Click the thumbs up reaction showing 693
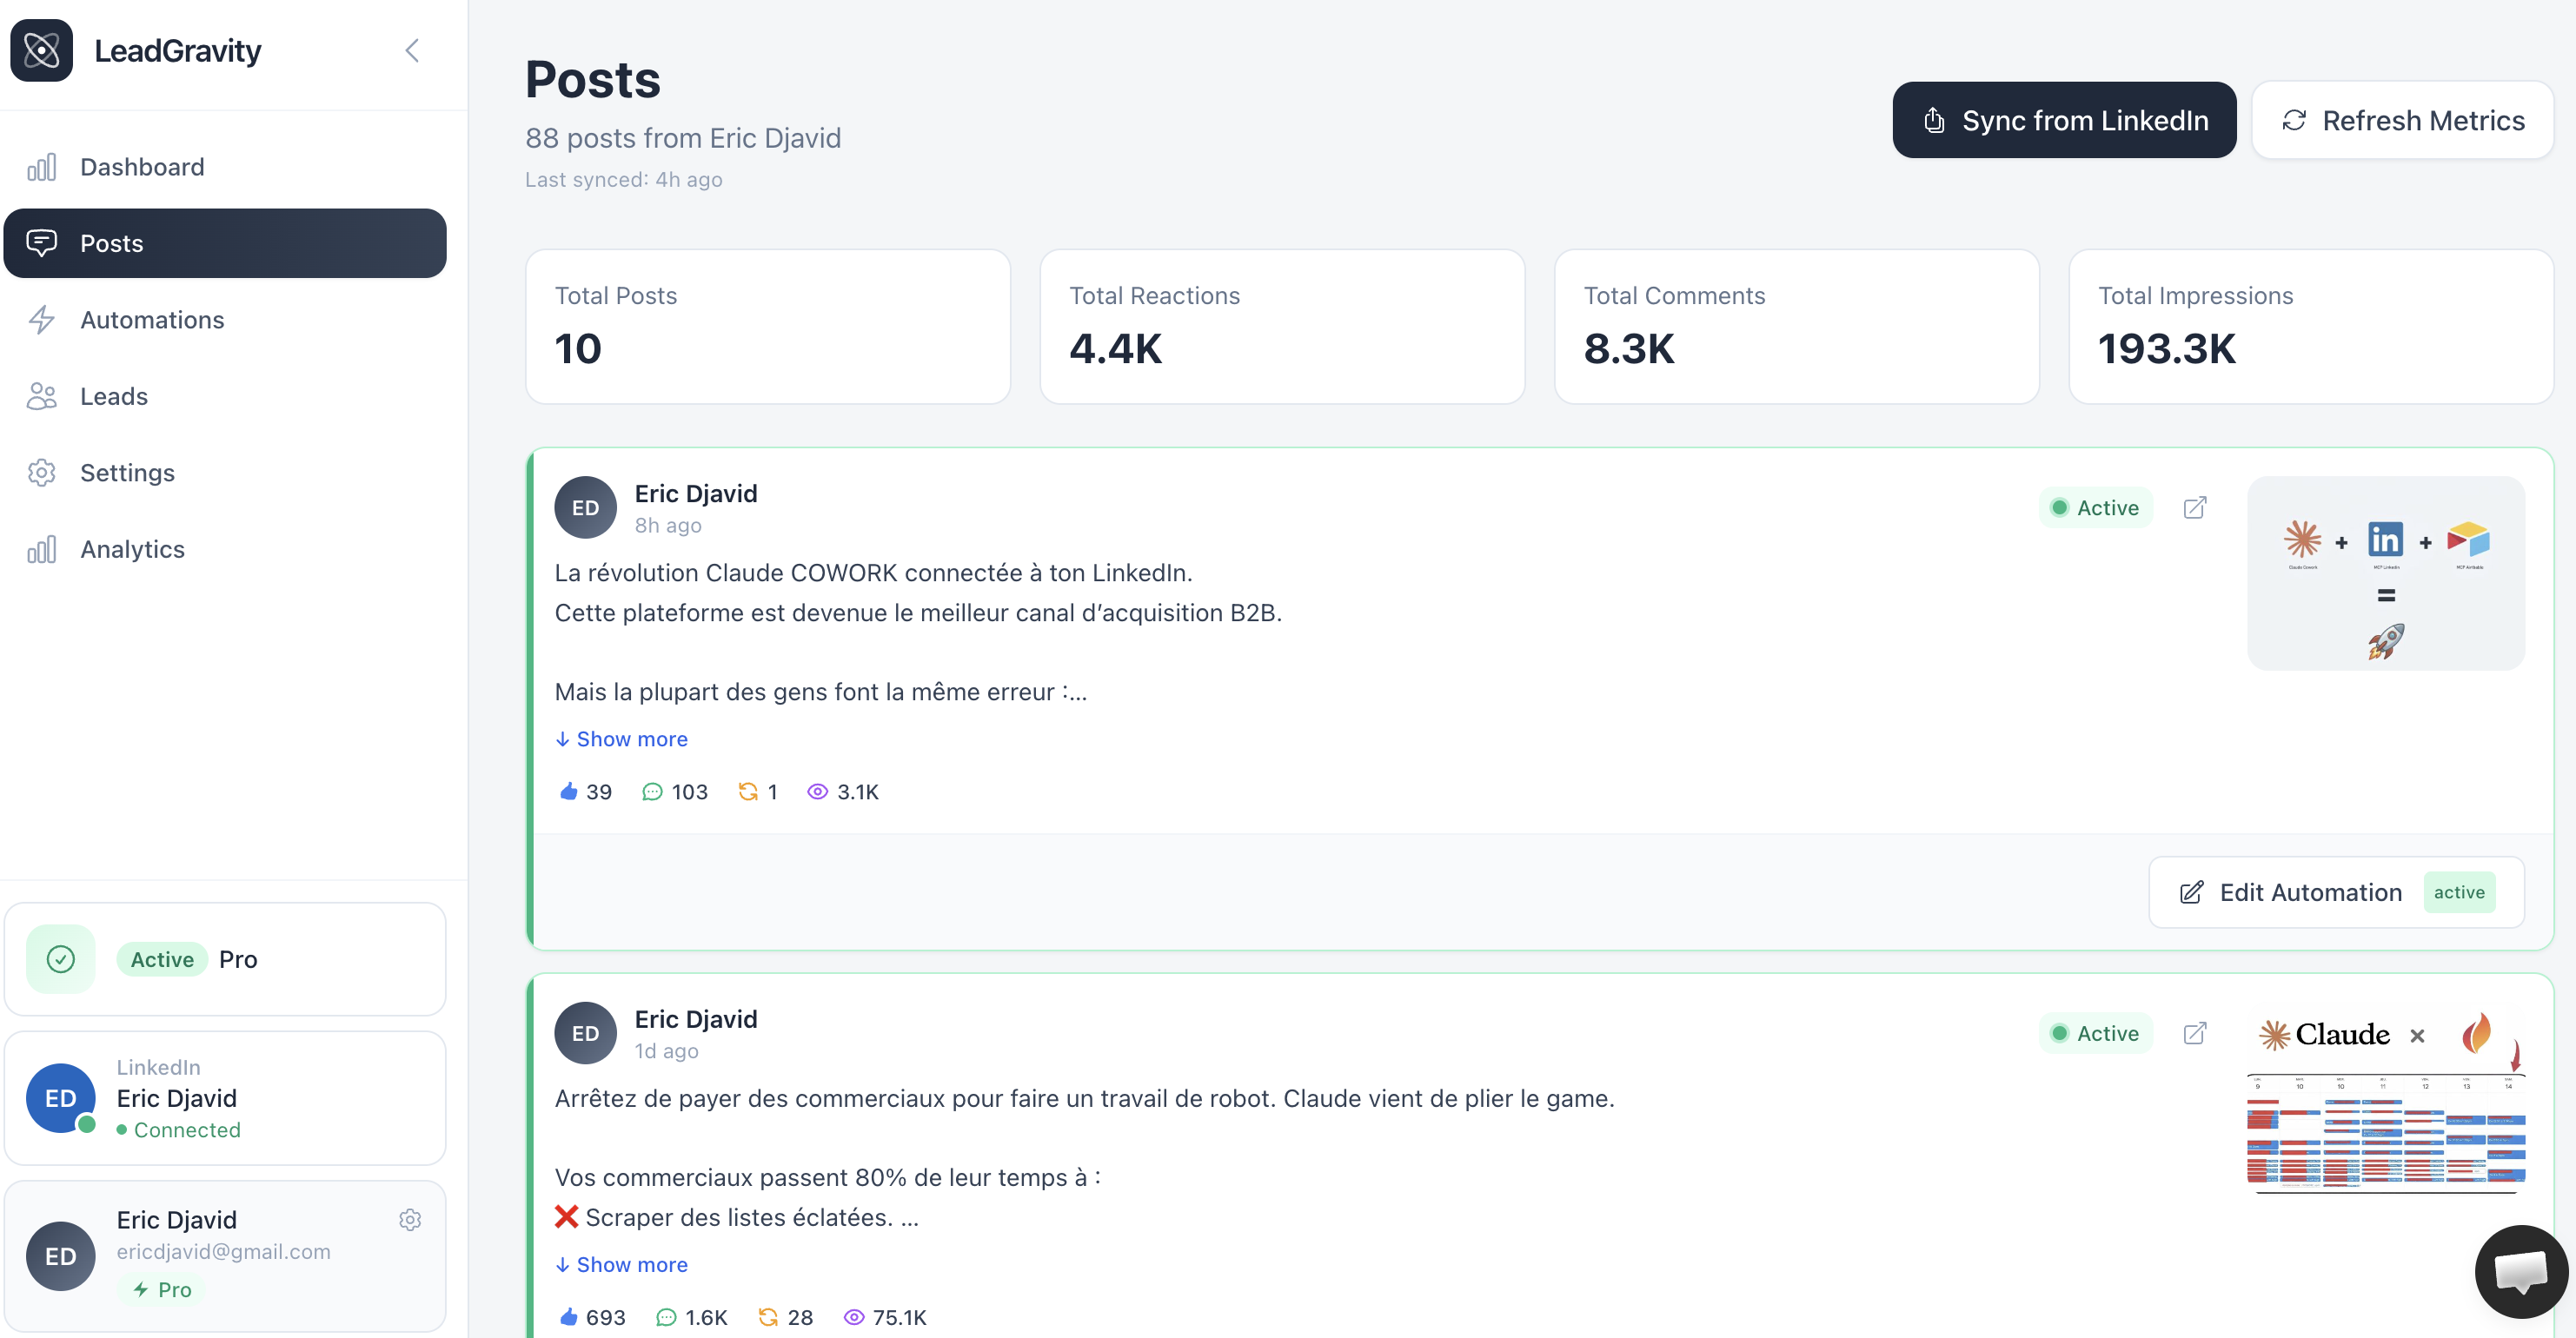Screen dimensions: 2576x1338 click(x=569, y=1317)
